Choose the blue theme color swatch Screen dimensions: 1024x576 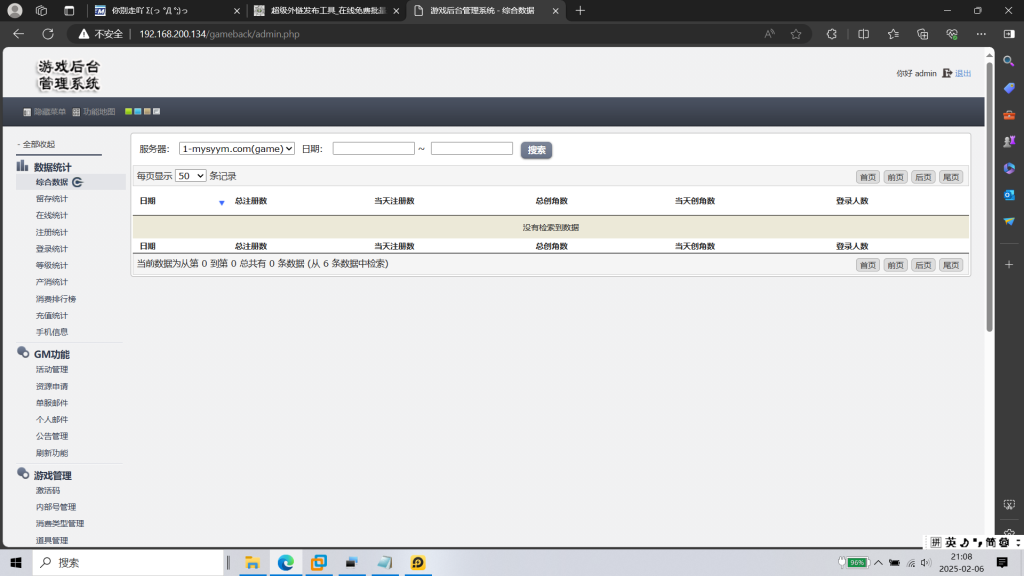138,111
